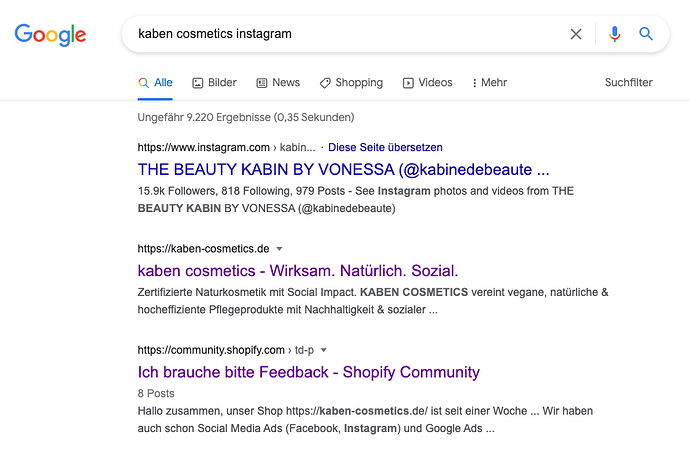Expand dropdown arrow beside community.shopify.com URL

coord(324,350)
